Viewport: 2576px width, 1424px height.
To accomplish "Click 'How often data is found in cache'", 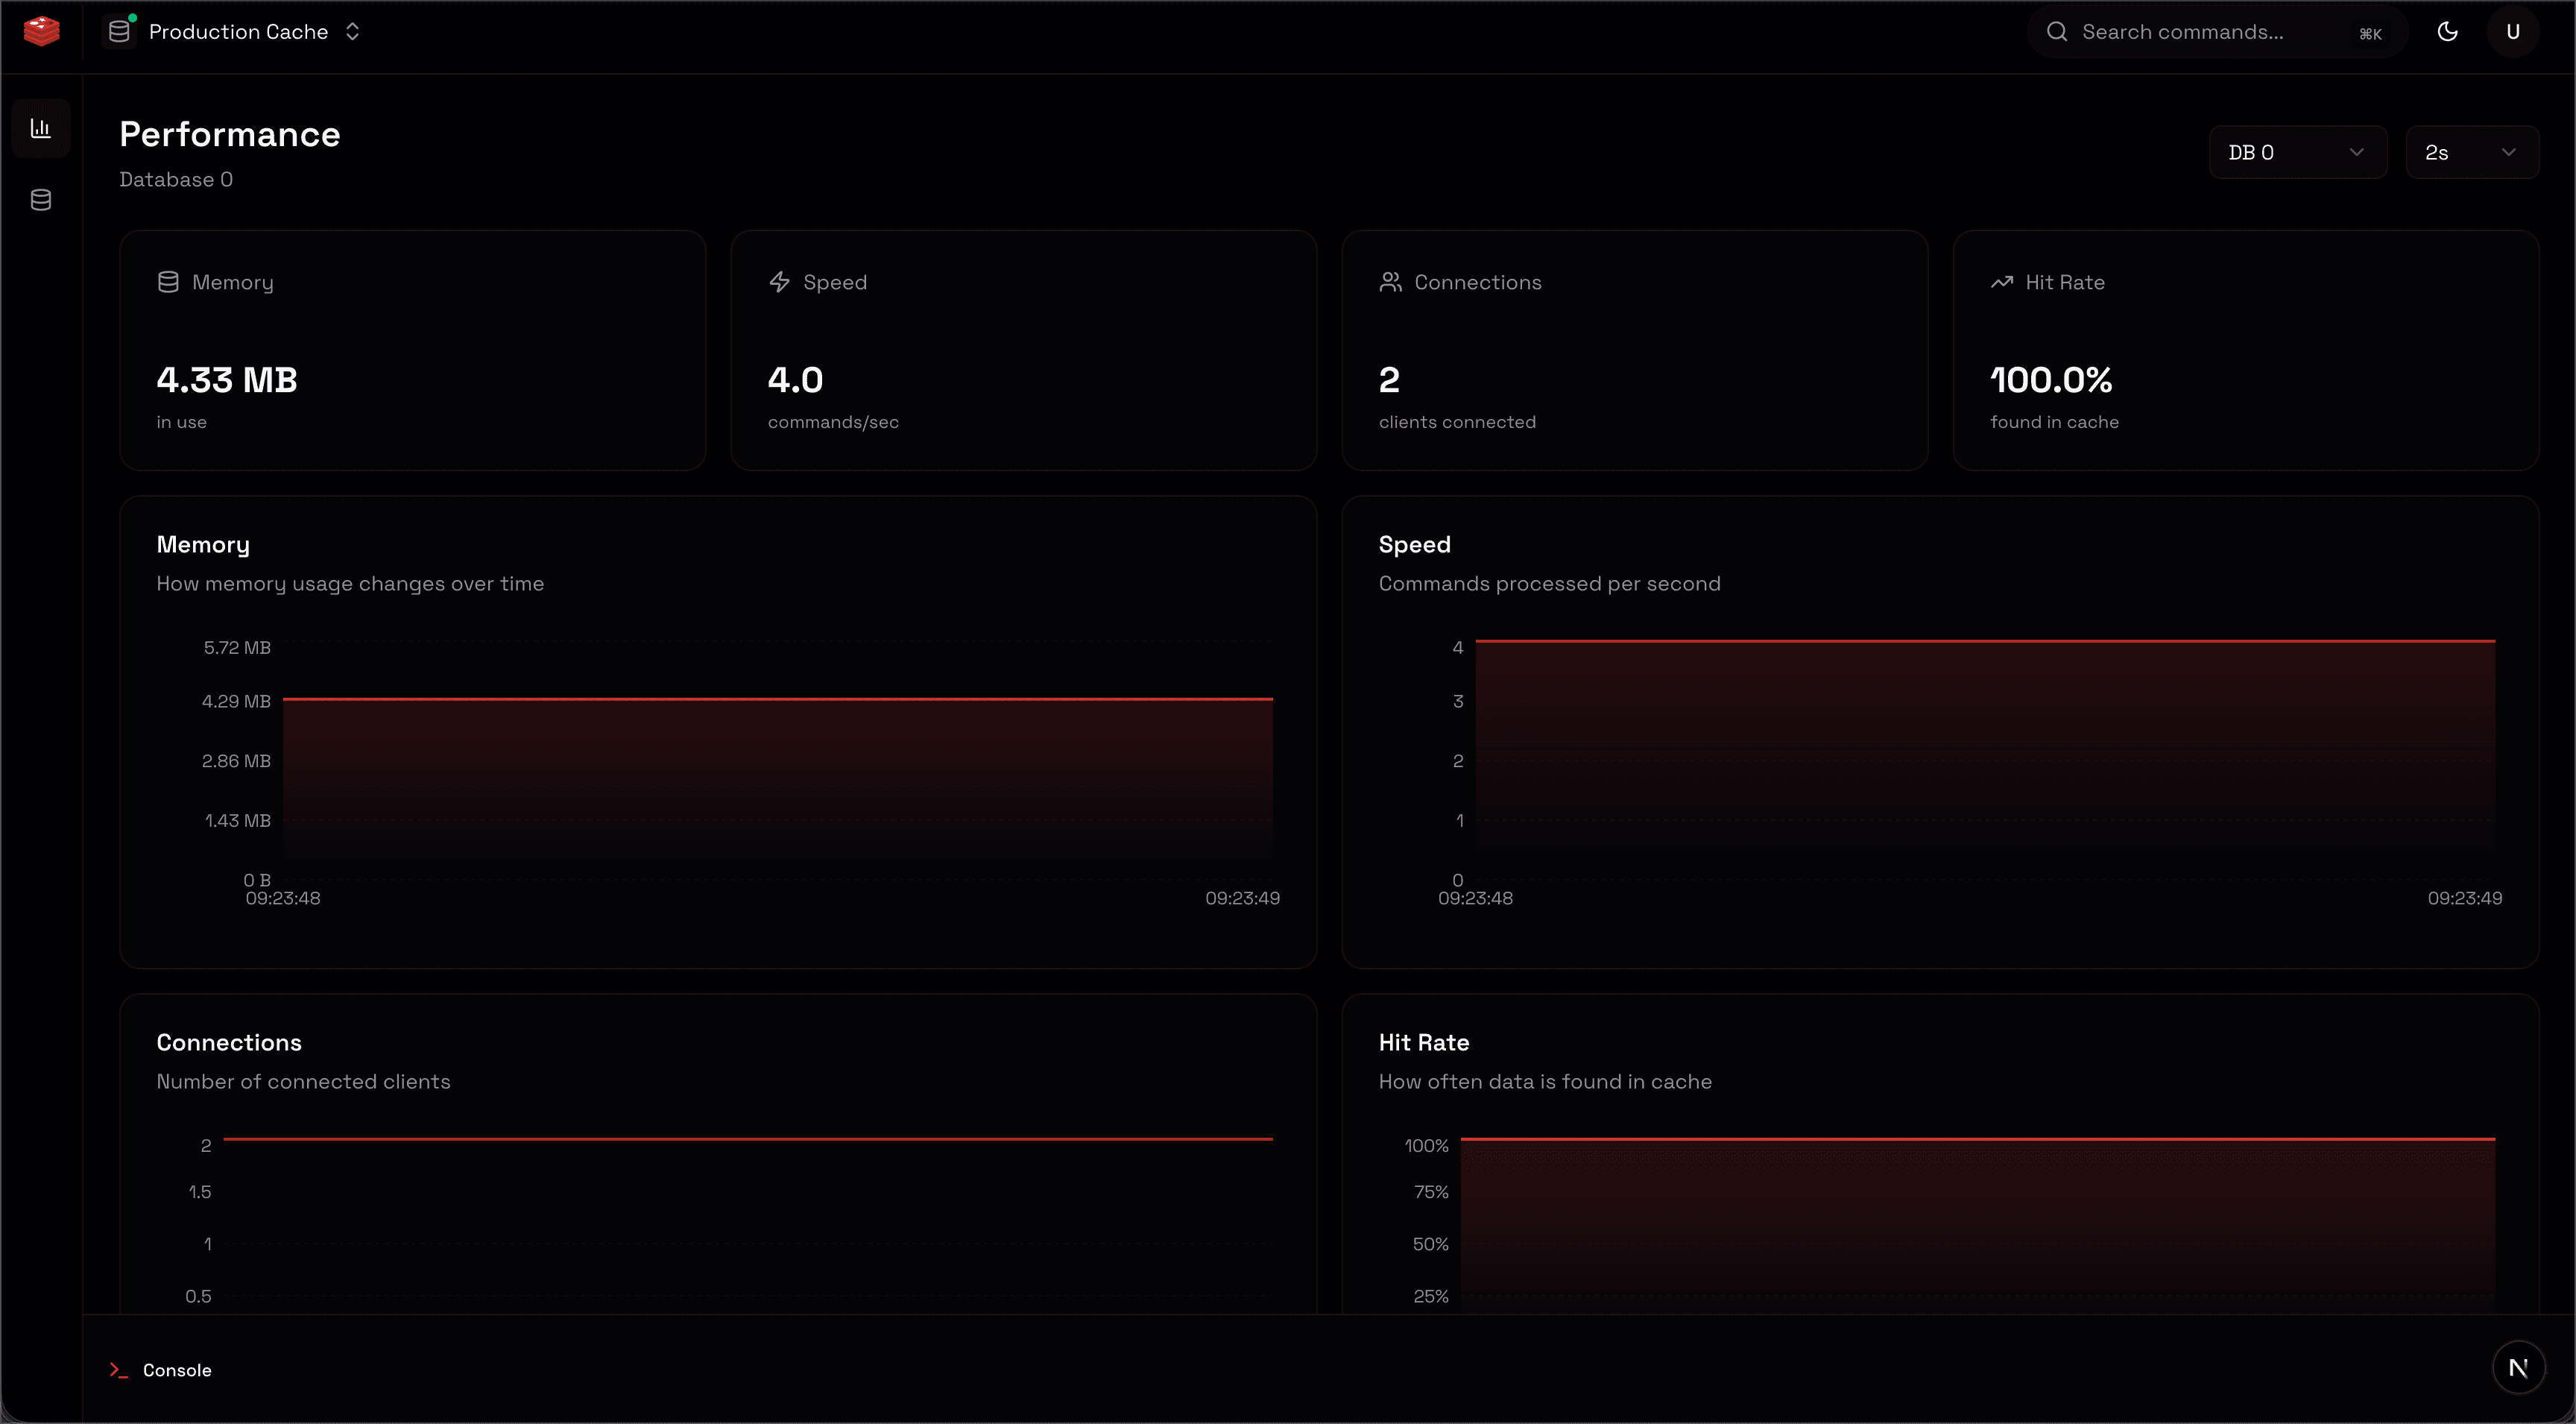I will (1545, 1081).
